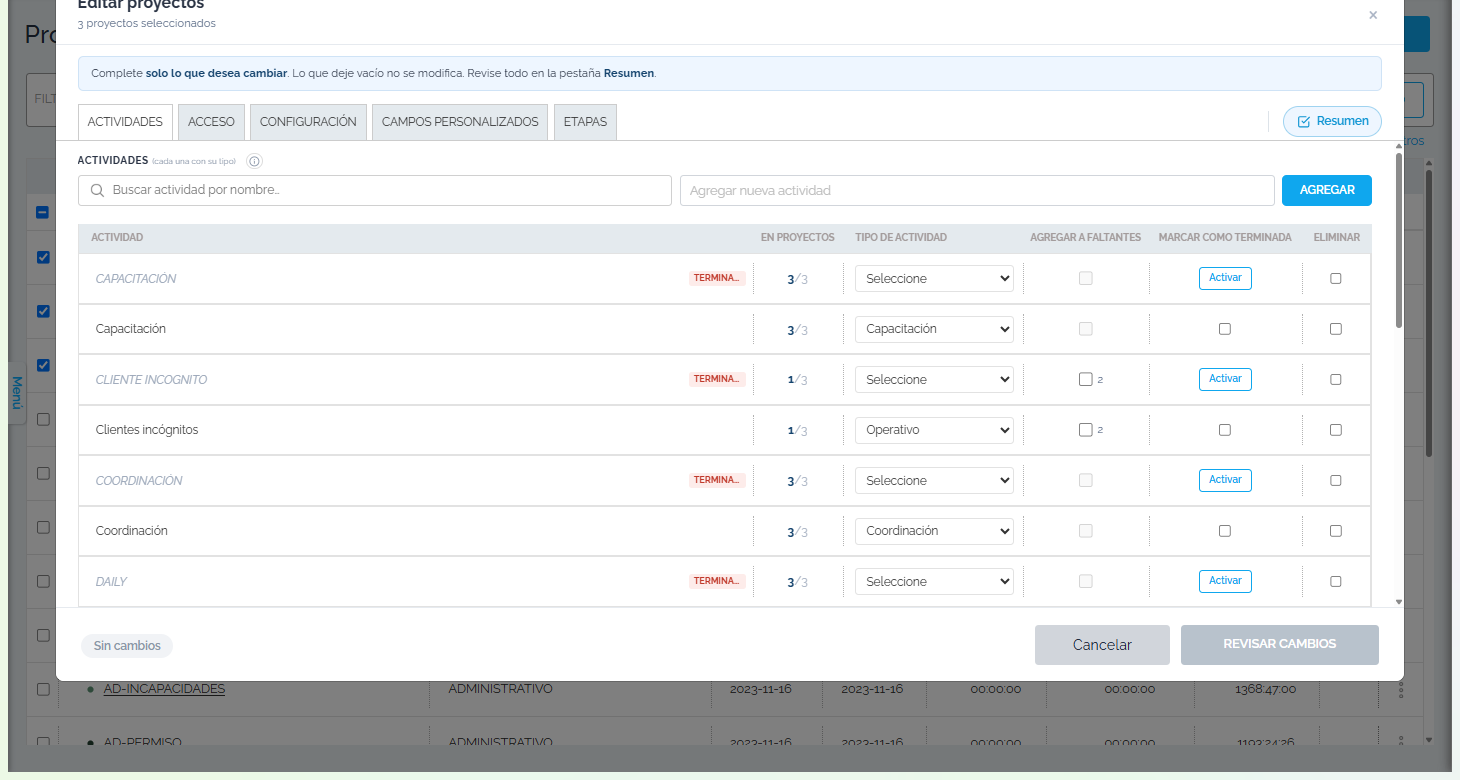Check eliminar for DAILY row

1336,582
